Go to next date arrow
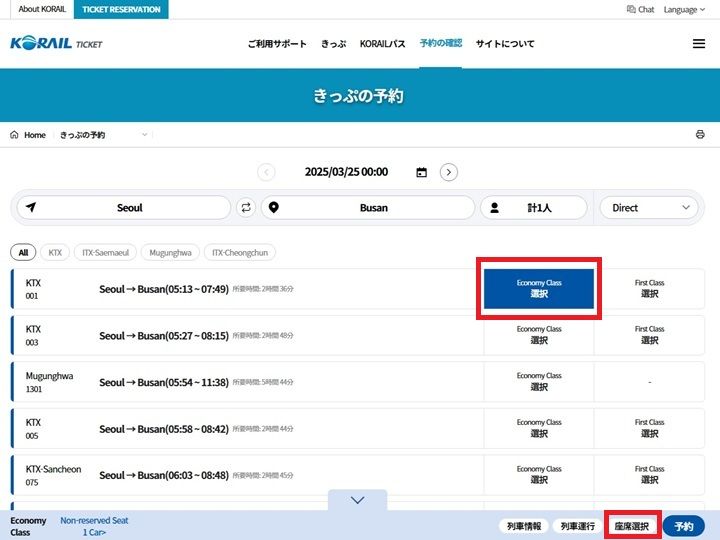The width and height of the screenshot is (720, 540). pos(449,172)
